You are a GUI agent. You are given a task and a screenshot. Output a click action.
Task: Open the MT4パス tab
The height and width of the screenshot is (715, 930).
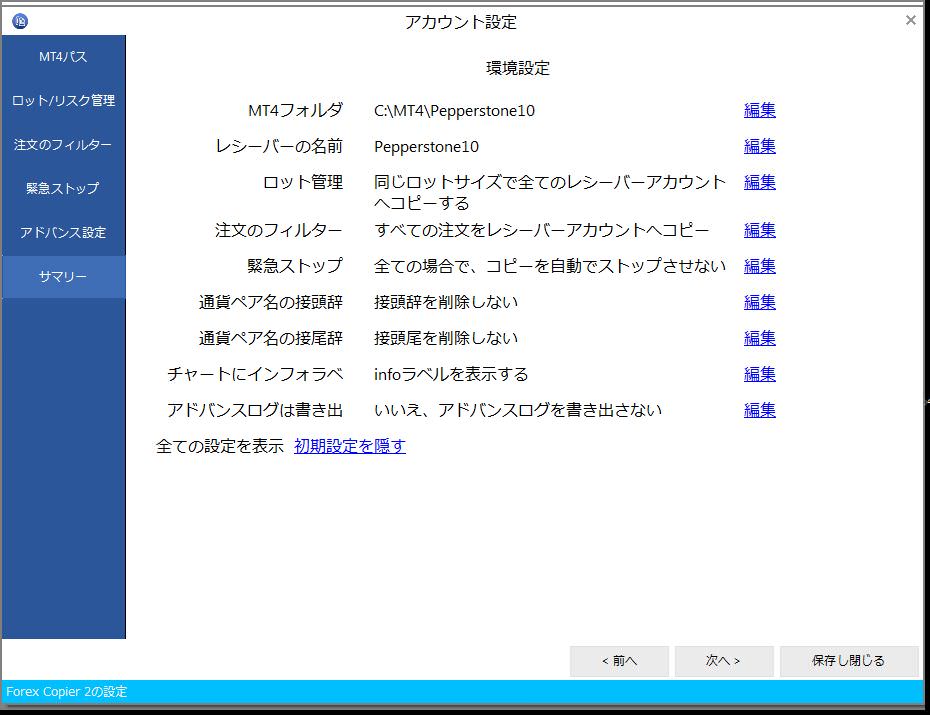pyautogui.click(x=63, y=57)
